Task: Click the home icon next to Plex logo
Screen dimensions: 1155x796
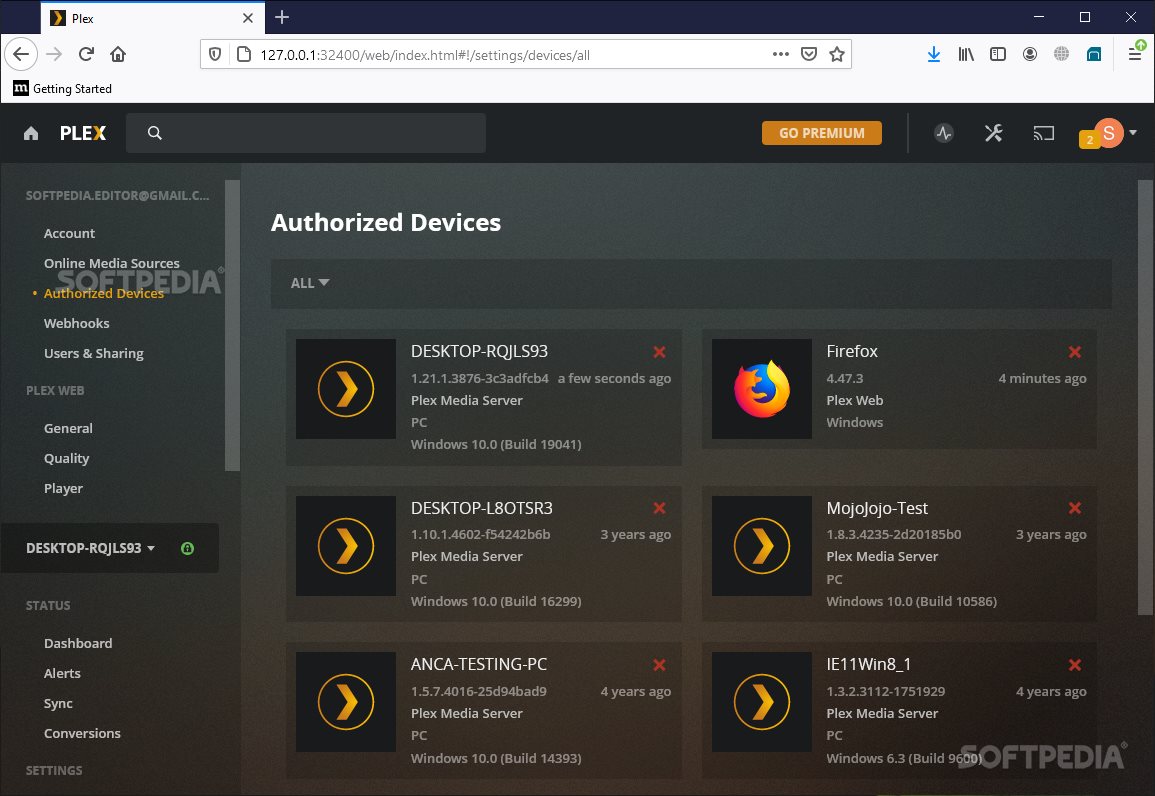Action: pyautogui.click(x=30, y=132)
